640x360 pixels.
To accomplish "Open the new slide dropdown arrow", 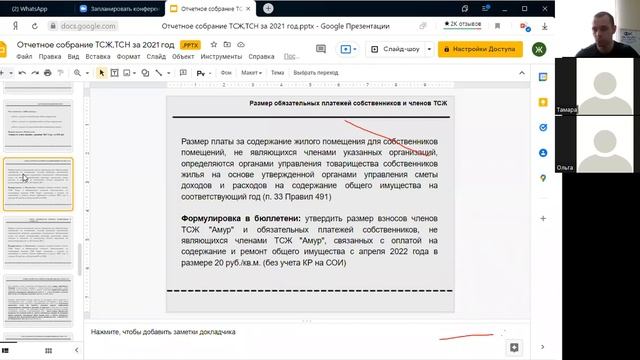I will [11, 73].
